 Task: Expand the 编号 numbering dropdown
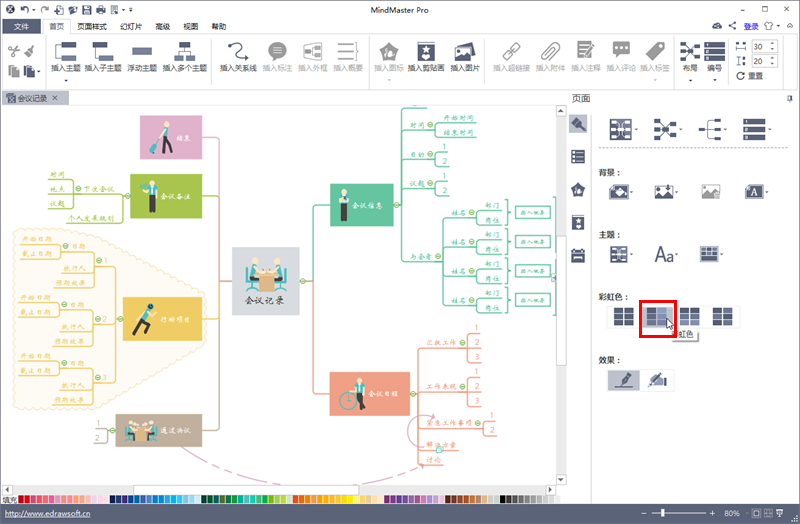pos(714,80)
